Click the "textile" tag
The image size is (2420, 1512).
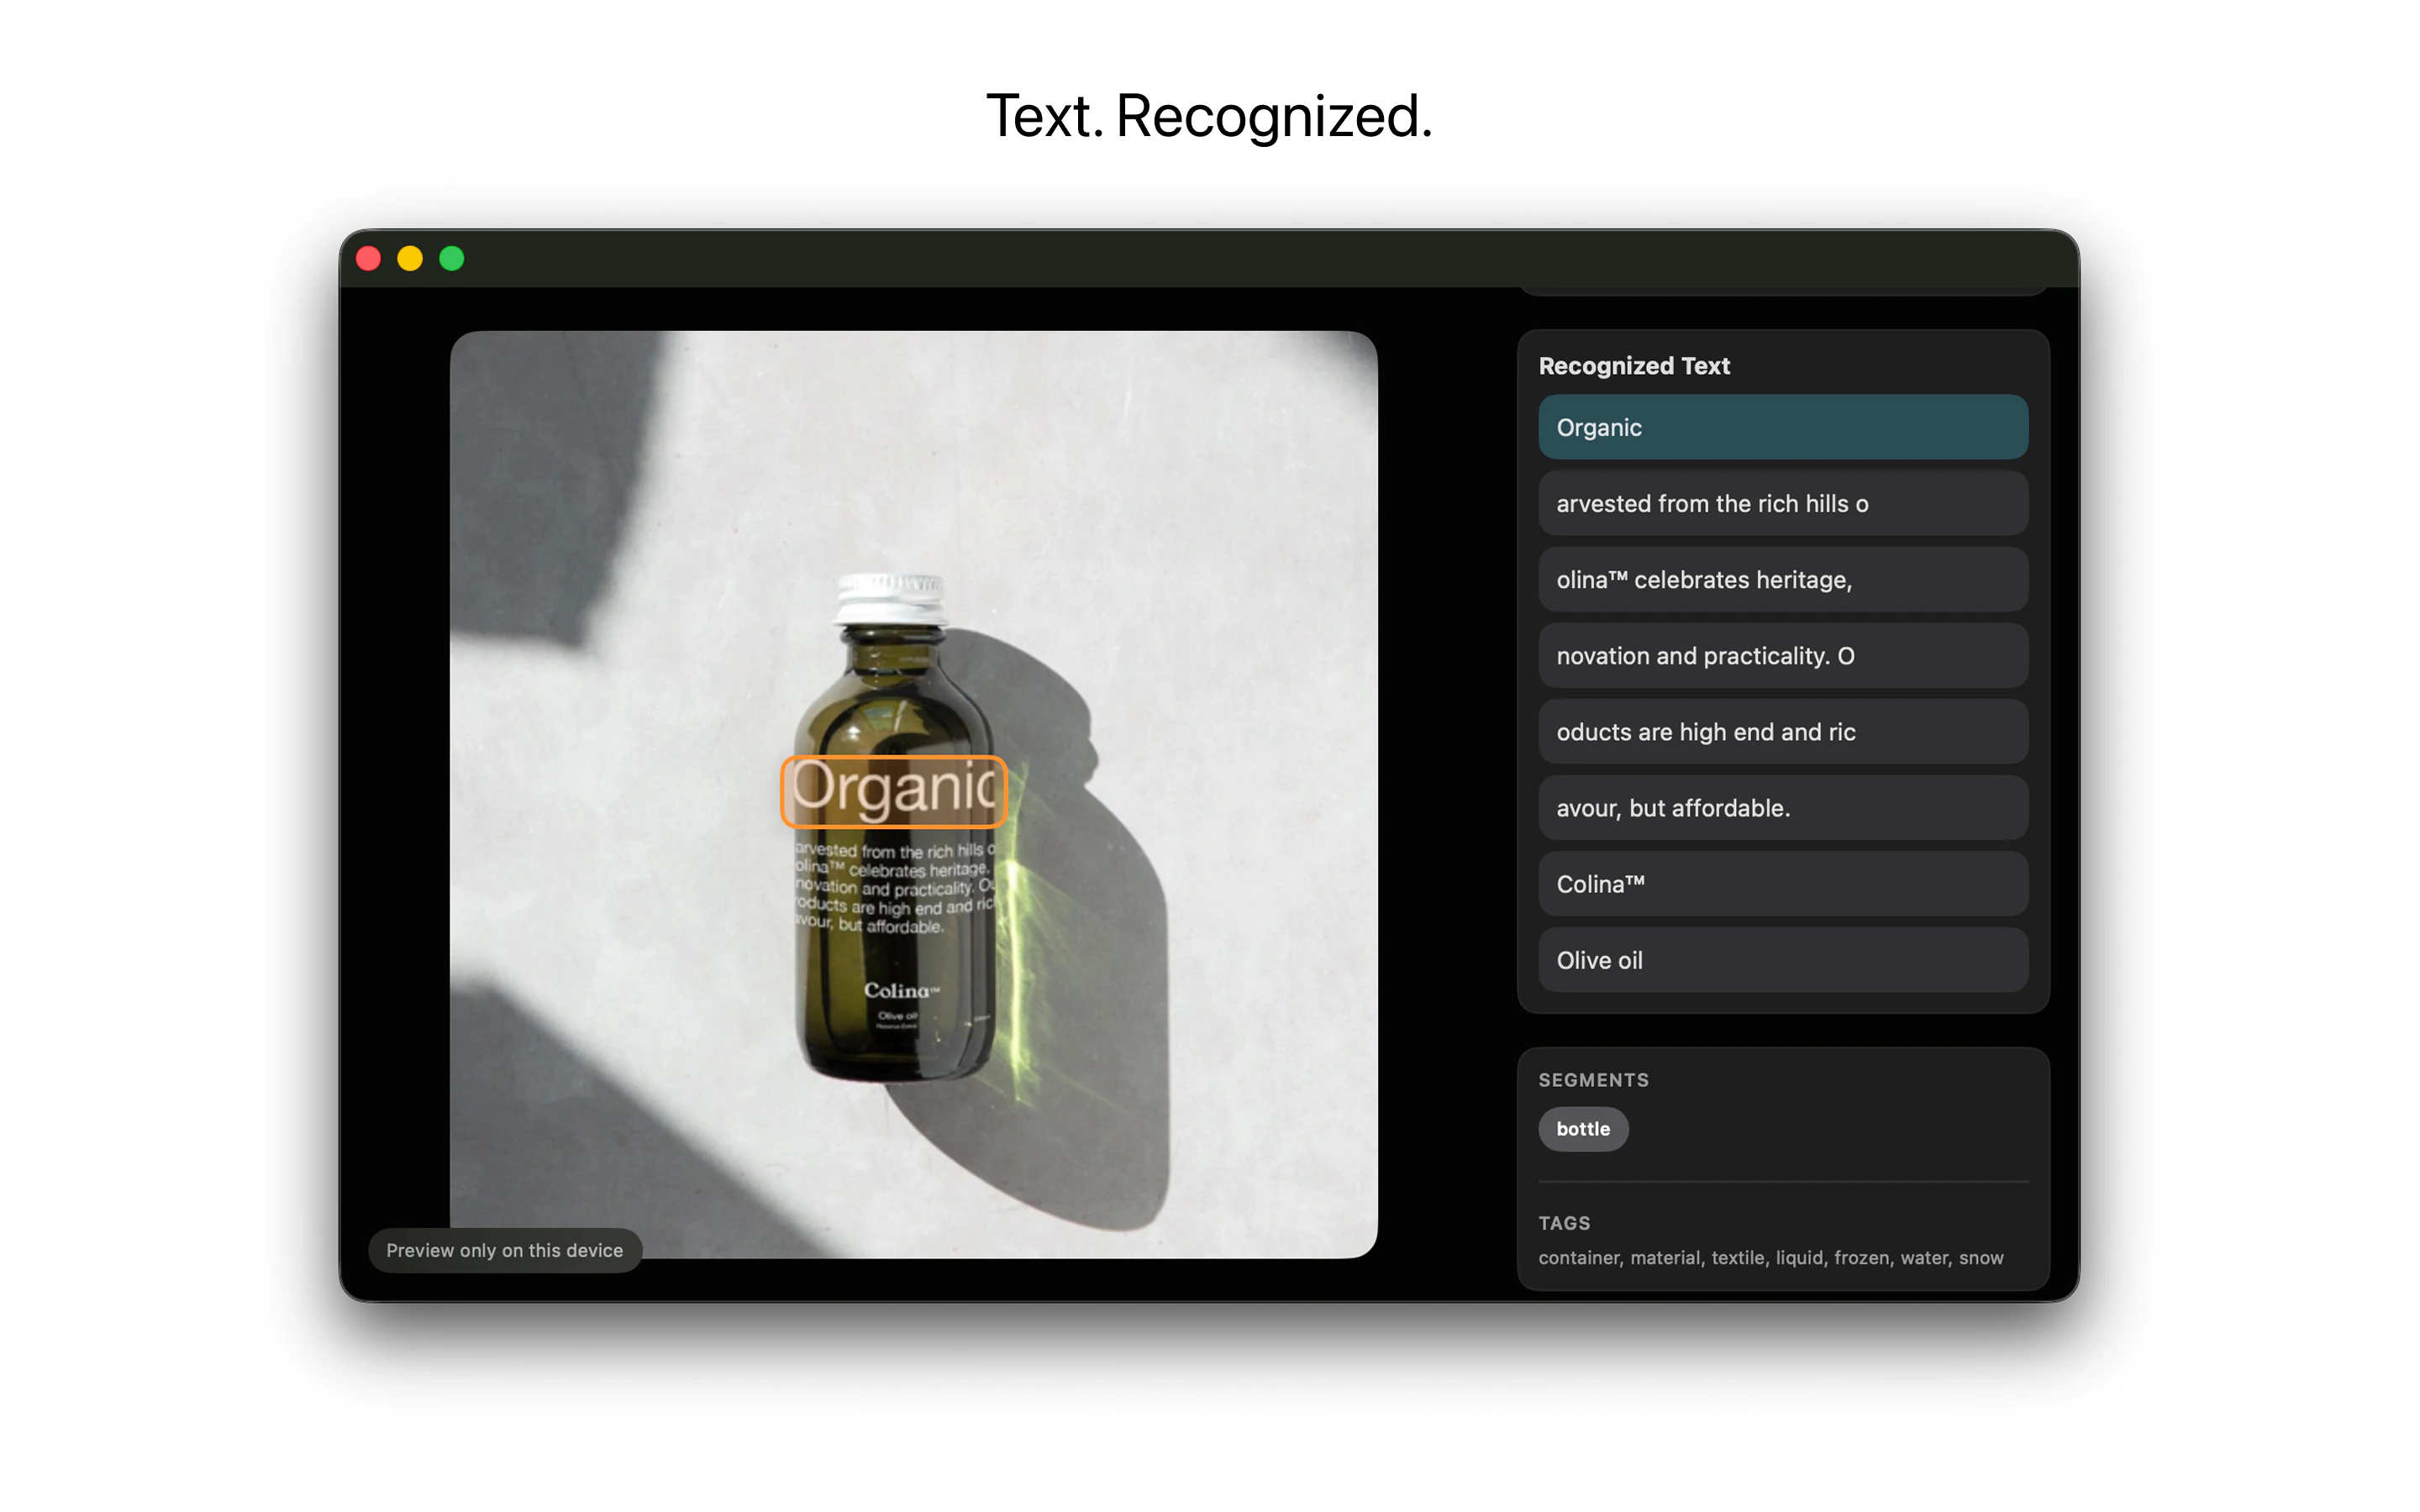[1738, 1258]
